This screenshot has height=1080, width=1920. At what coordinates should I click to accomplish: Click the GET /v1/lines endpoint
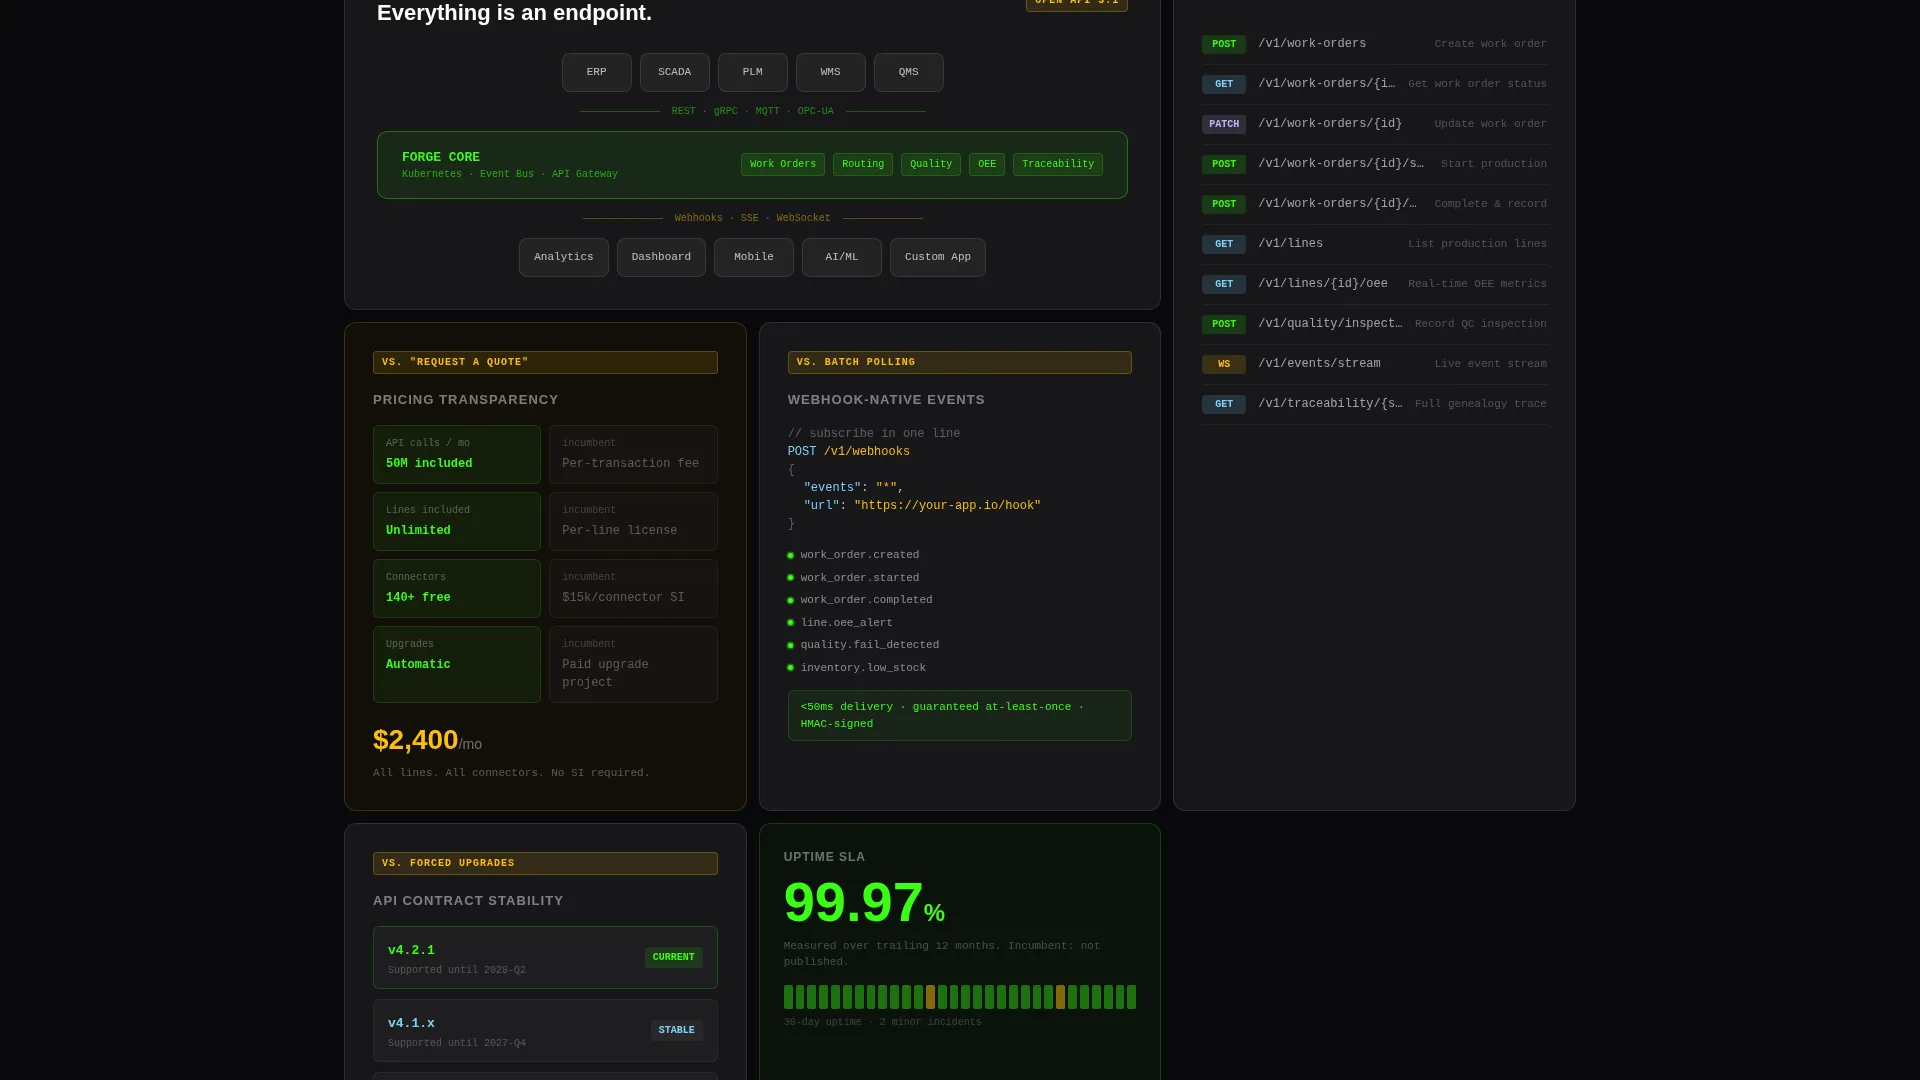point(1374,244)
